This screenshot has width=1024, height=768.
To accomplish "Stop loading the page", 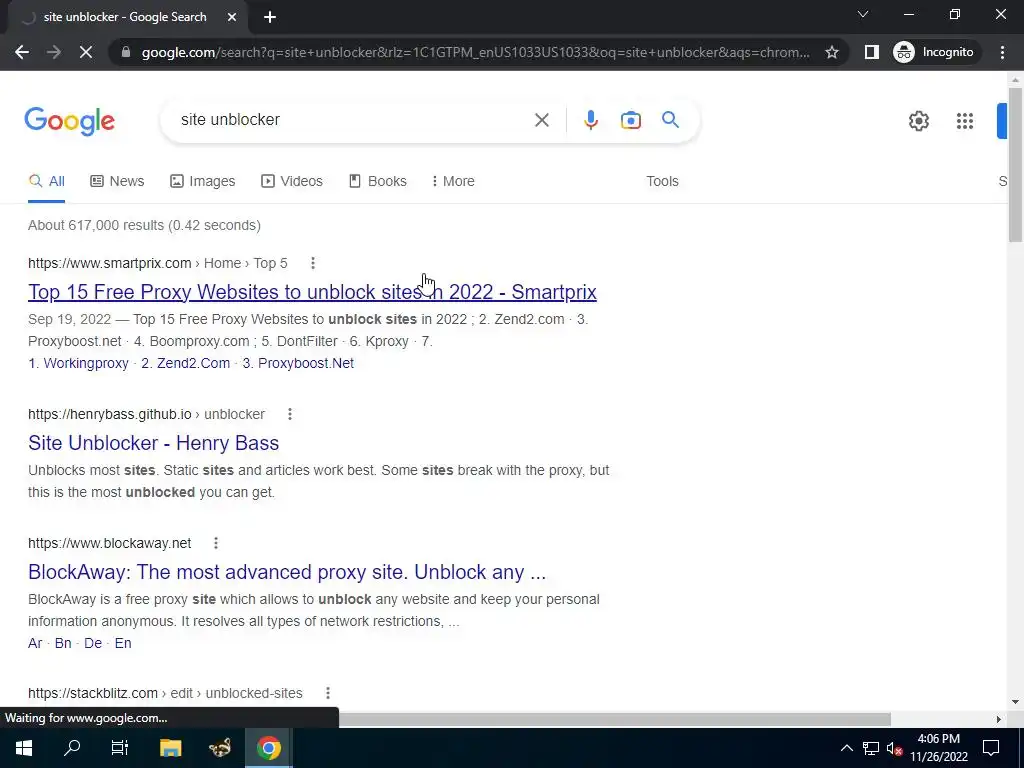I will pyautogui.click(x=86, y=52).
